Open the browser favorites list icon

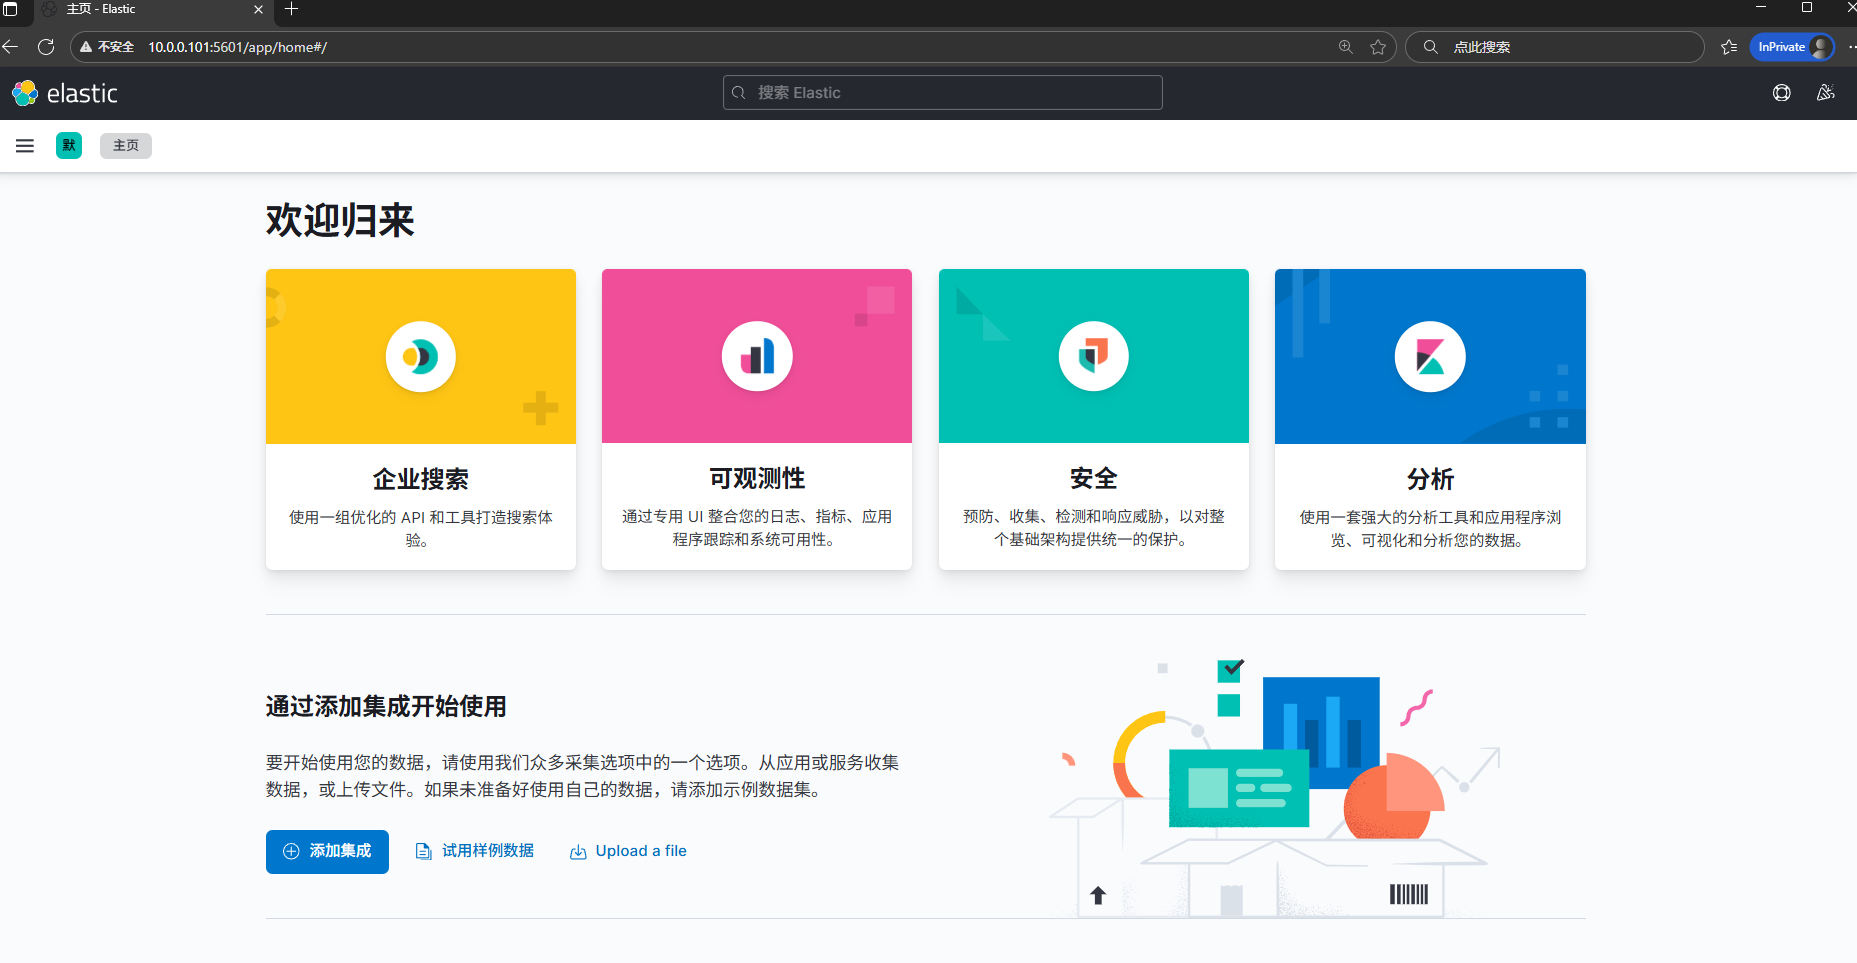pyautogui.click(x=1729, y=47)
